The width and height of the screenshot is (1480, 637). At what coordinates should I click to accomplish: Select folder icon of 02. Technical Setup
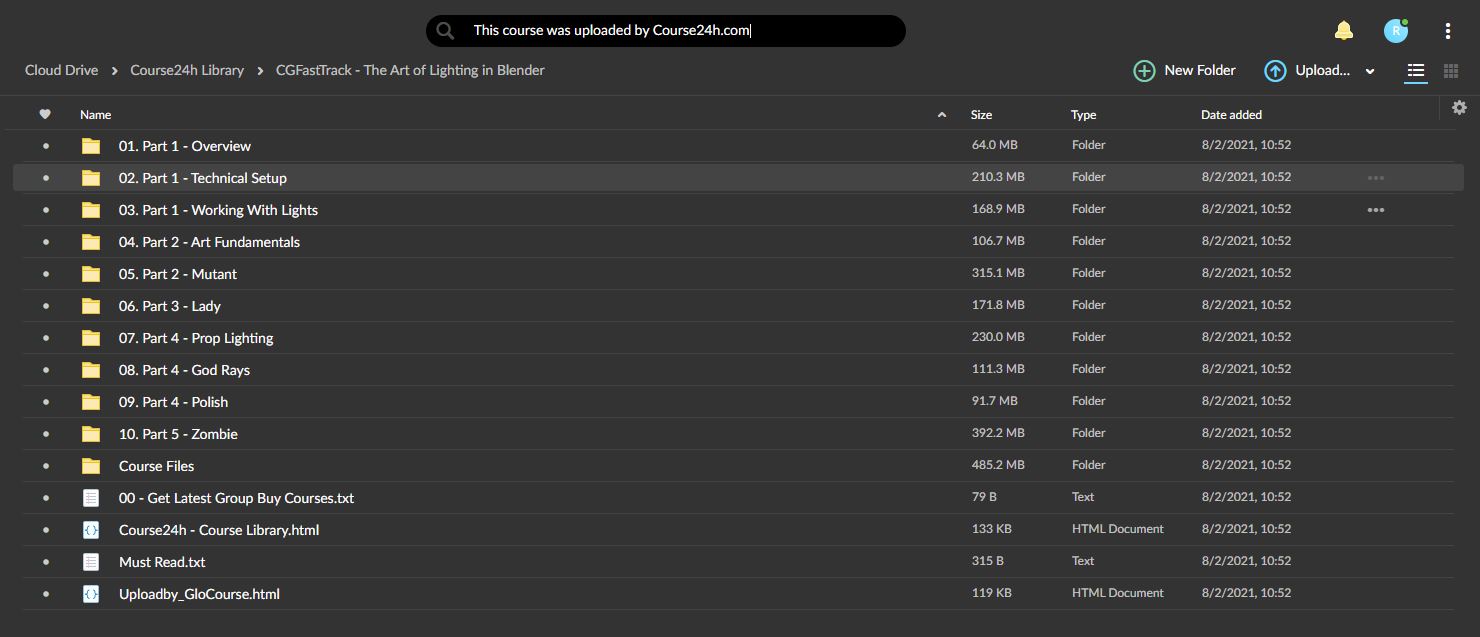point(91,178)
